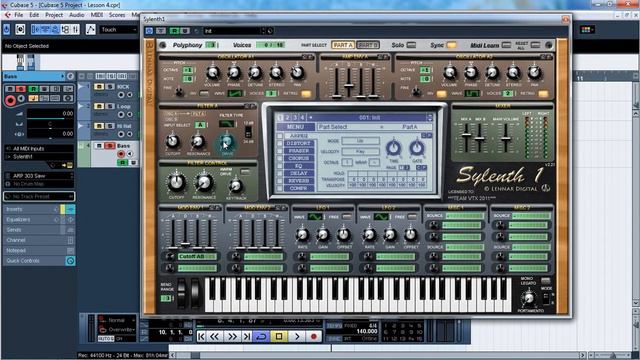Open Mod Env 1 Cutoff AB destination
The height and width of the screenshot is (360, 640).
[197, 256]
